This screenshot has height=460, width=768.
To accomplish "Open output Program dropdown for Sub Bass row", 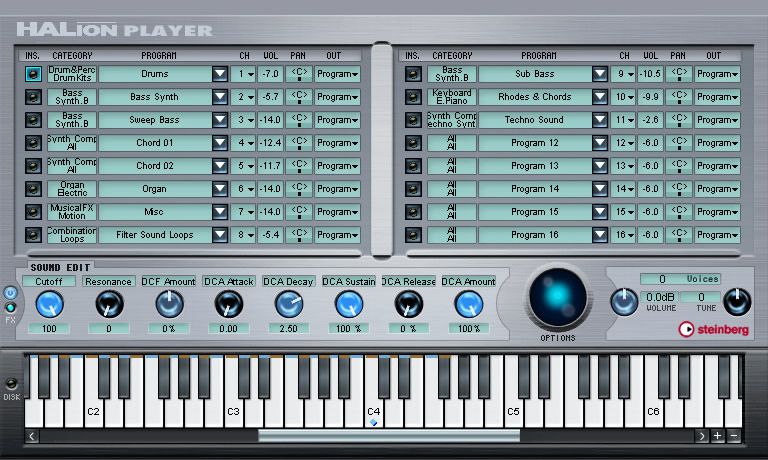I will click(x=718, y=74).
